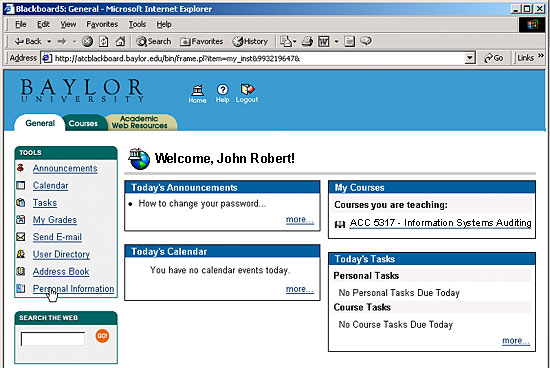
Task: Click the Blackboard Help question icon
Action: pos(222,94)
